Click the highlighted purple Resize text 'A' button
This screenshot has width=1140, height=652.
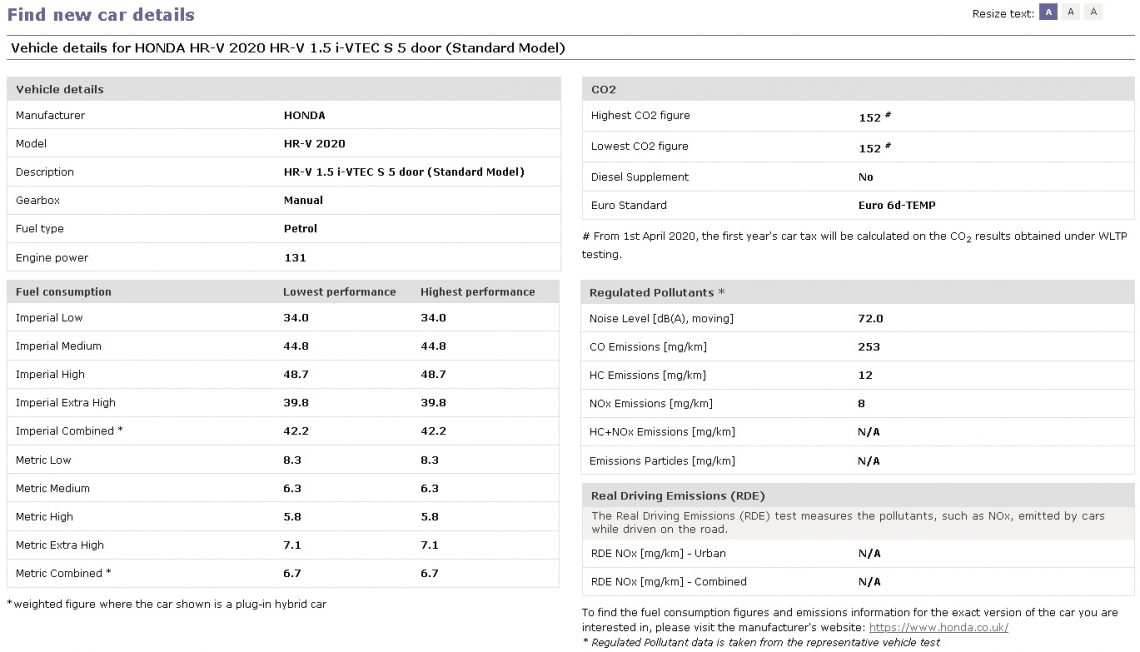[1048, 12]
